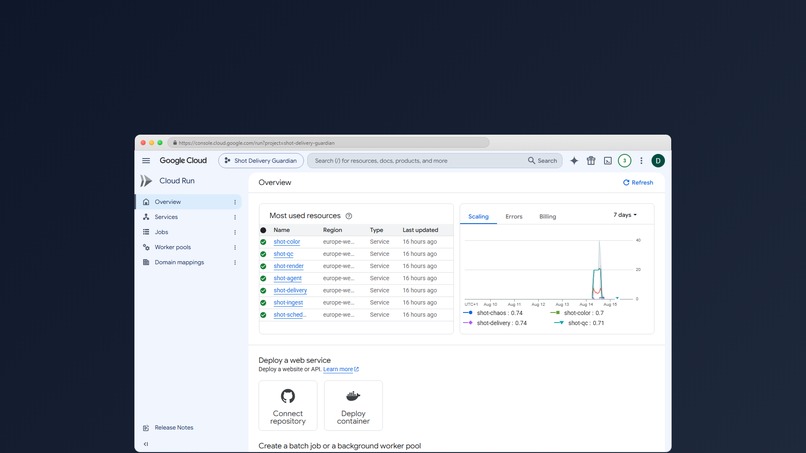Click the Refresh button
This screenshot has width=806, height=453.
[638, 183]
